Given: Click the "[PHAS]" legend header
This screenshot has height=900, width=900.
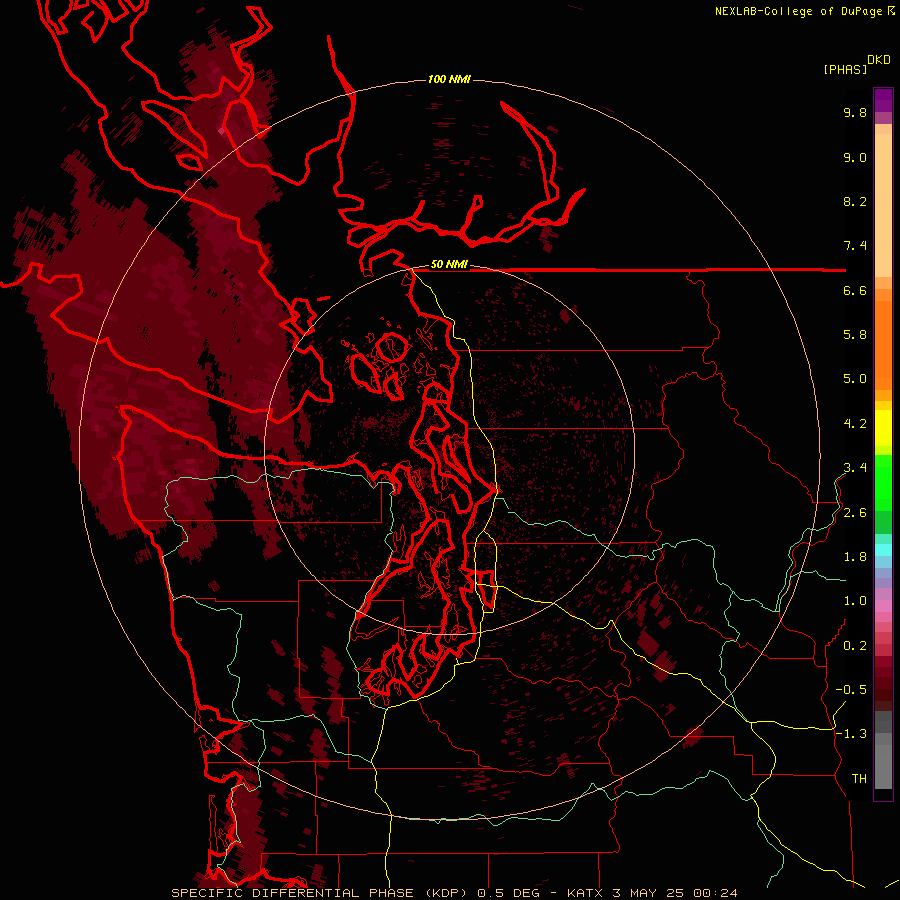Looking at the screenshot, I should pyautogui.click(x=845, y=70).
